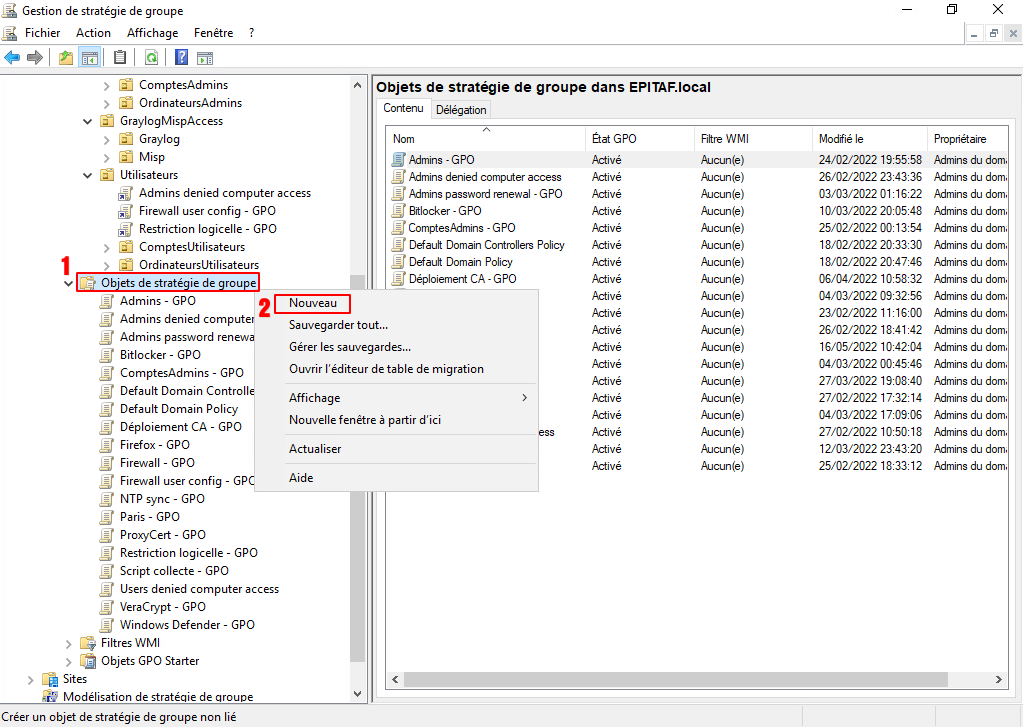Screen dimensions: 1023x727
Task: Open Help with the blue question-mark icon
Action: (x=182, y=57)
